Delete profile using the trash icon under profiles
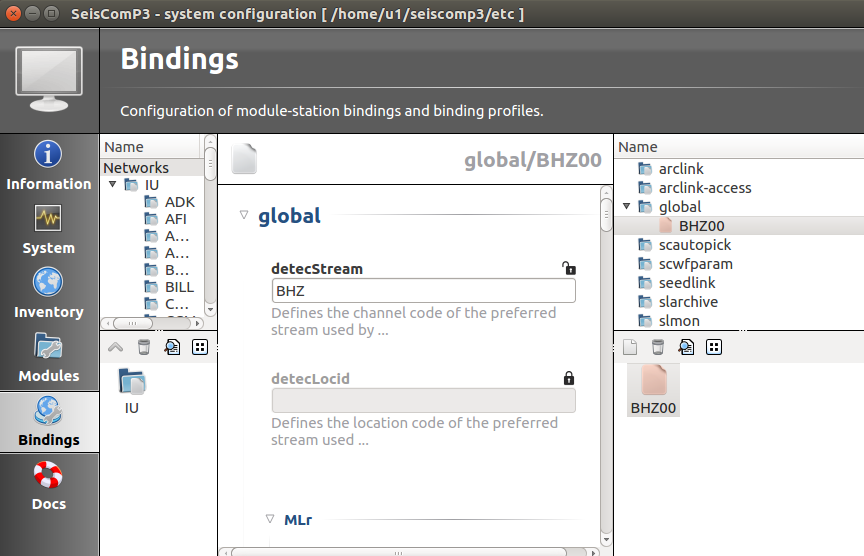Image resolution: width=864 pixels, height=556 pixels. [x=657, y=347]
